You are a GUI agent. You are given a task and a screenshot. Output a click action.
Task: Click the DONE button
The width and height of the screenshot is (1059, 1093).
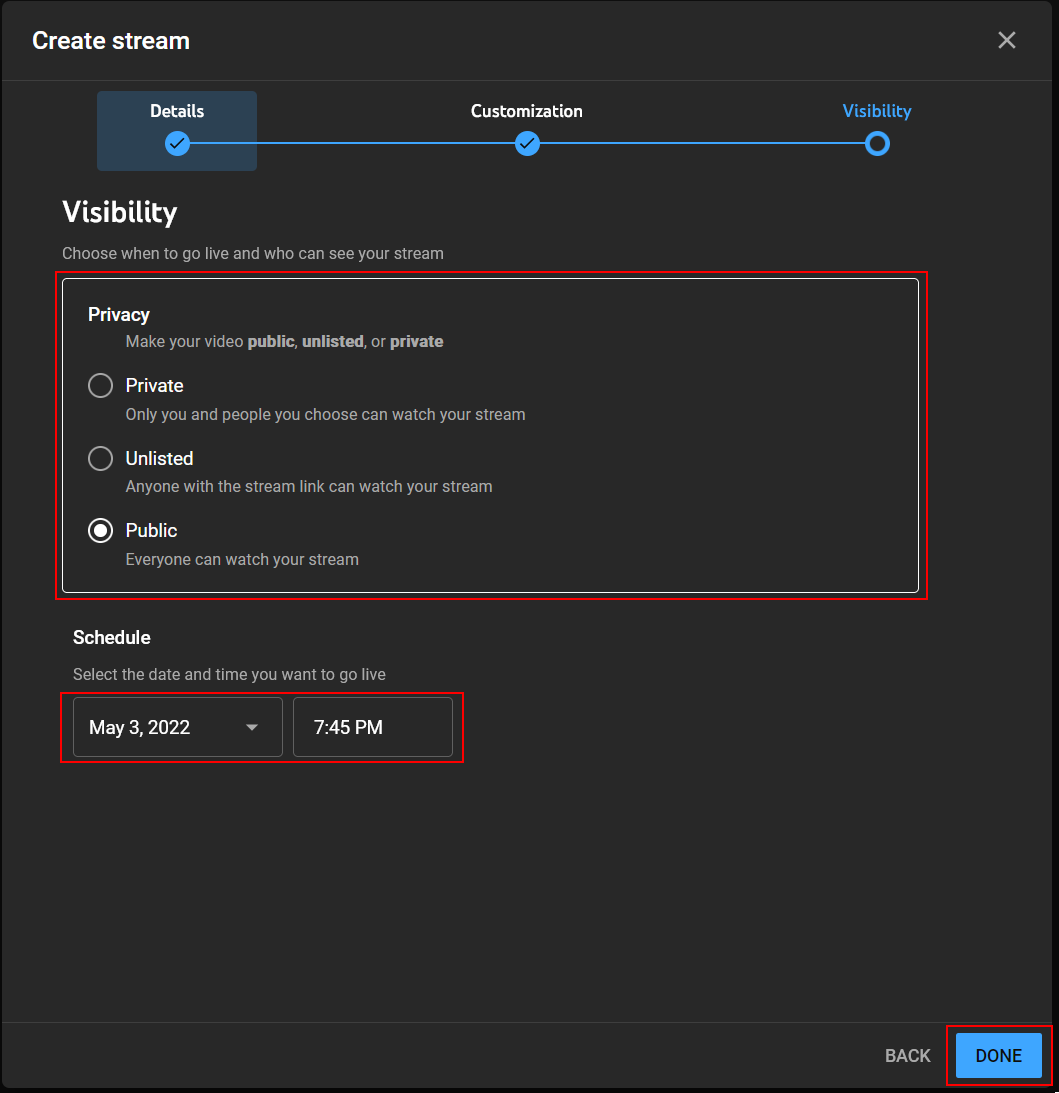tap(997, 1055)
